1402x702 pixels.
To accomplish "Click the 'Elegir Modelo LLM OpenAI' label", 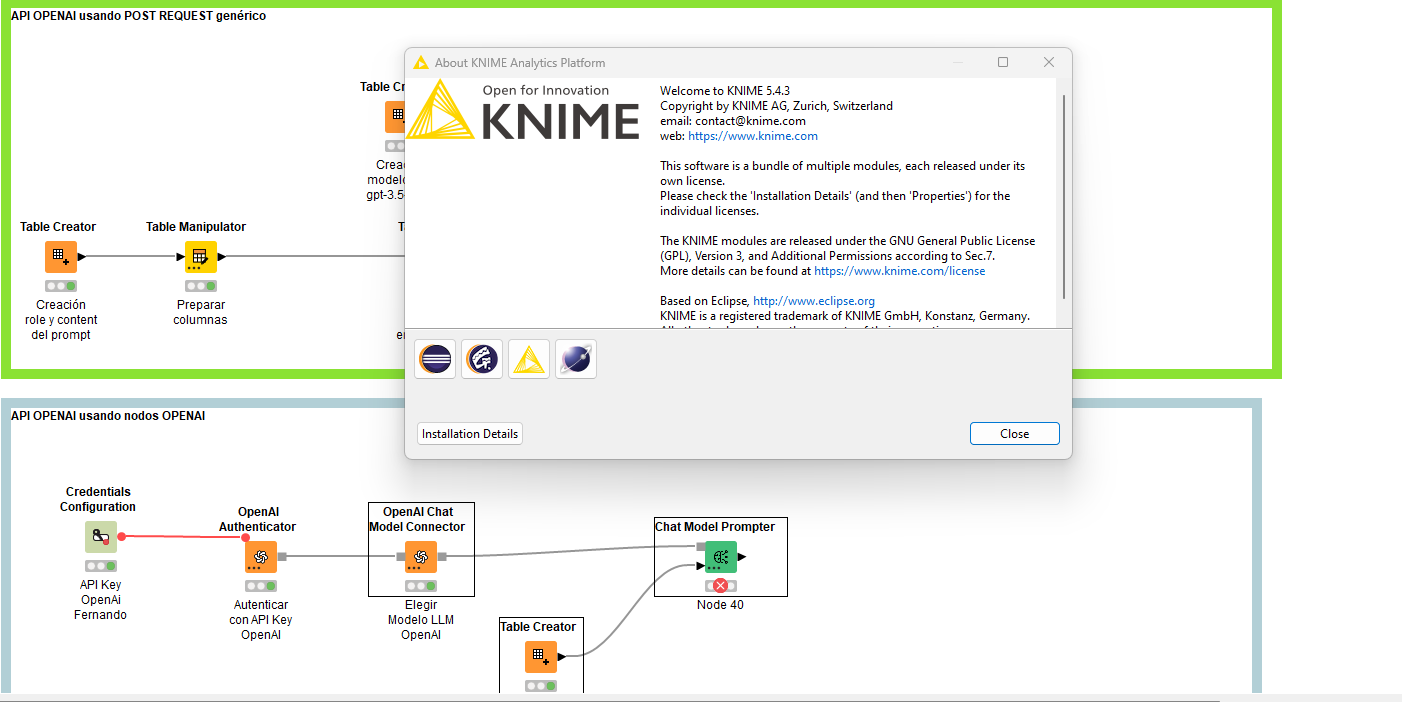I will (421, 620).
